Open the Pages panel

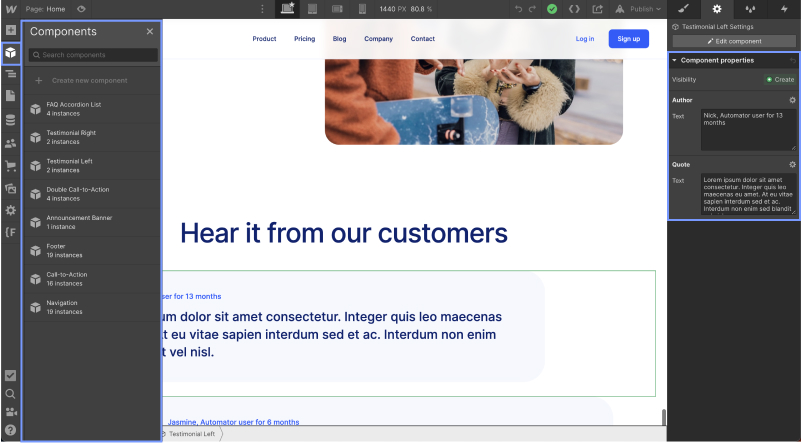click(11, 96)
